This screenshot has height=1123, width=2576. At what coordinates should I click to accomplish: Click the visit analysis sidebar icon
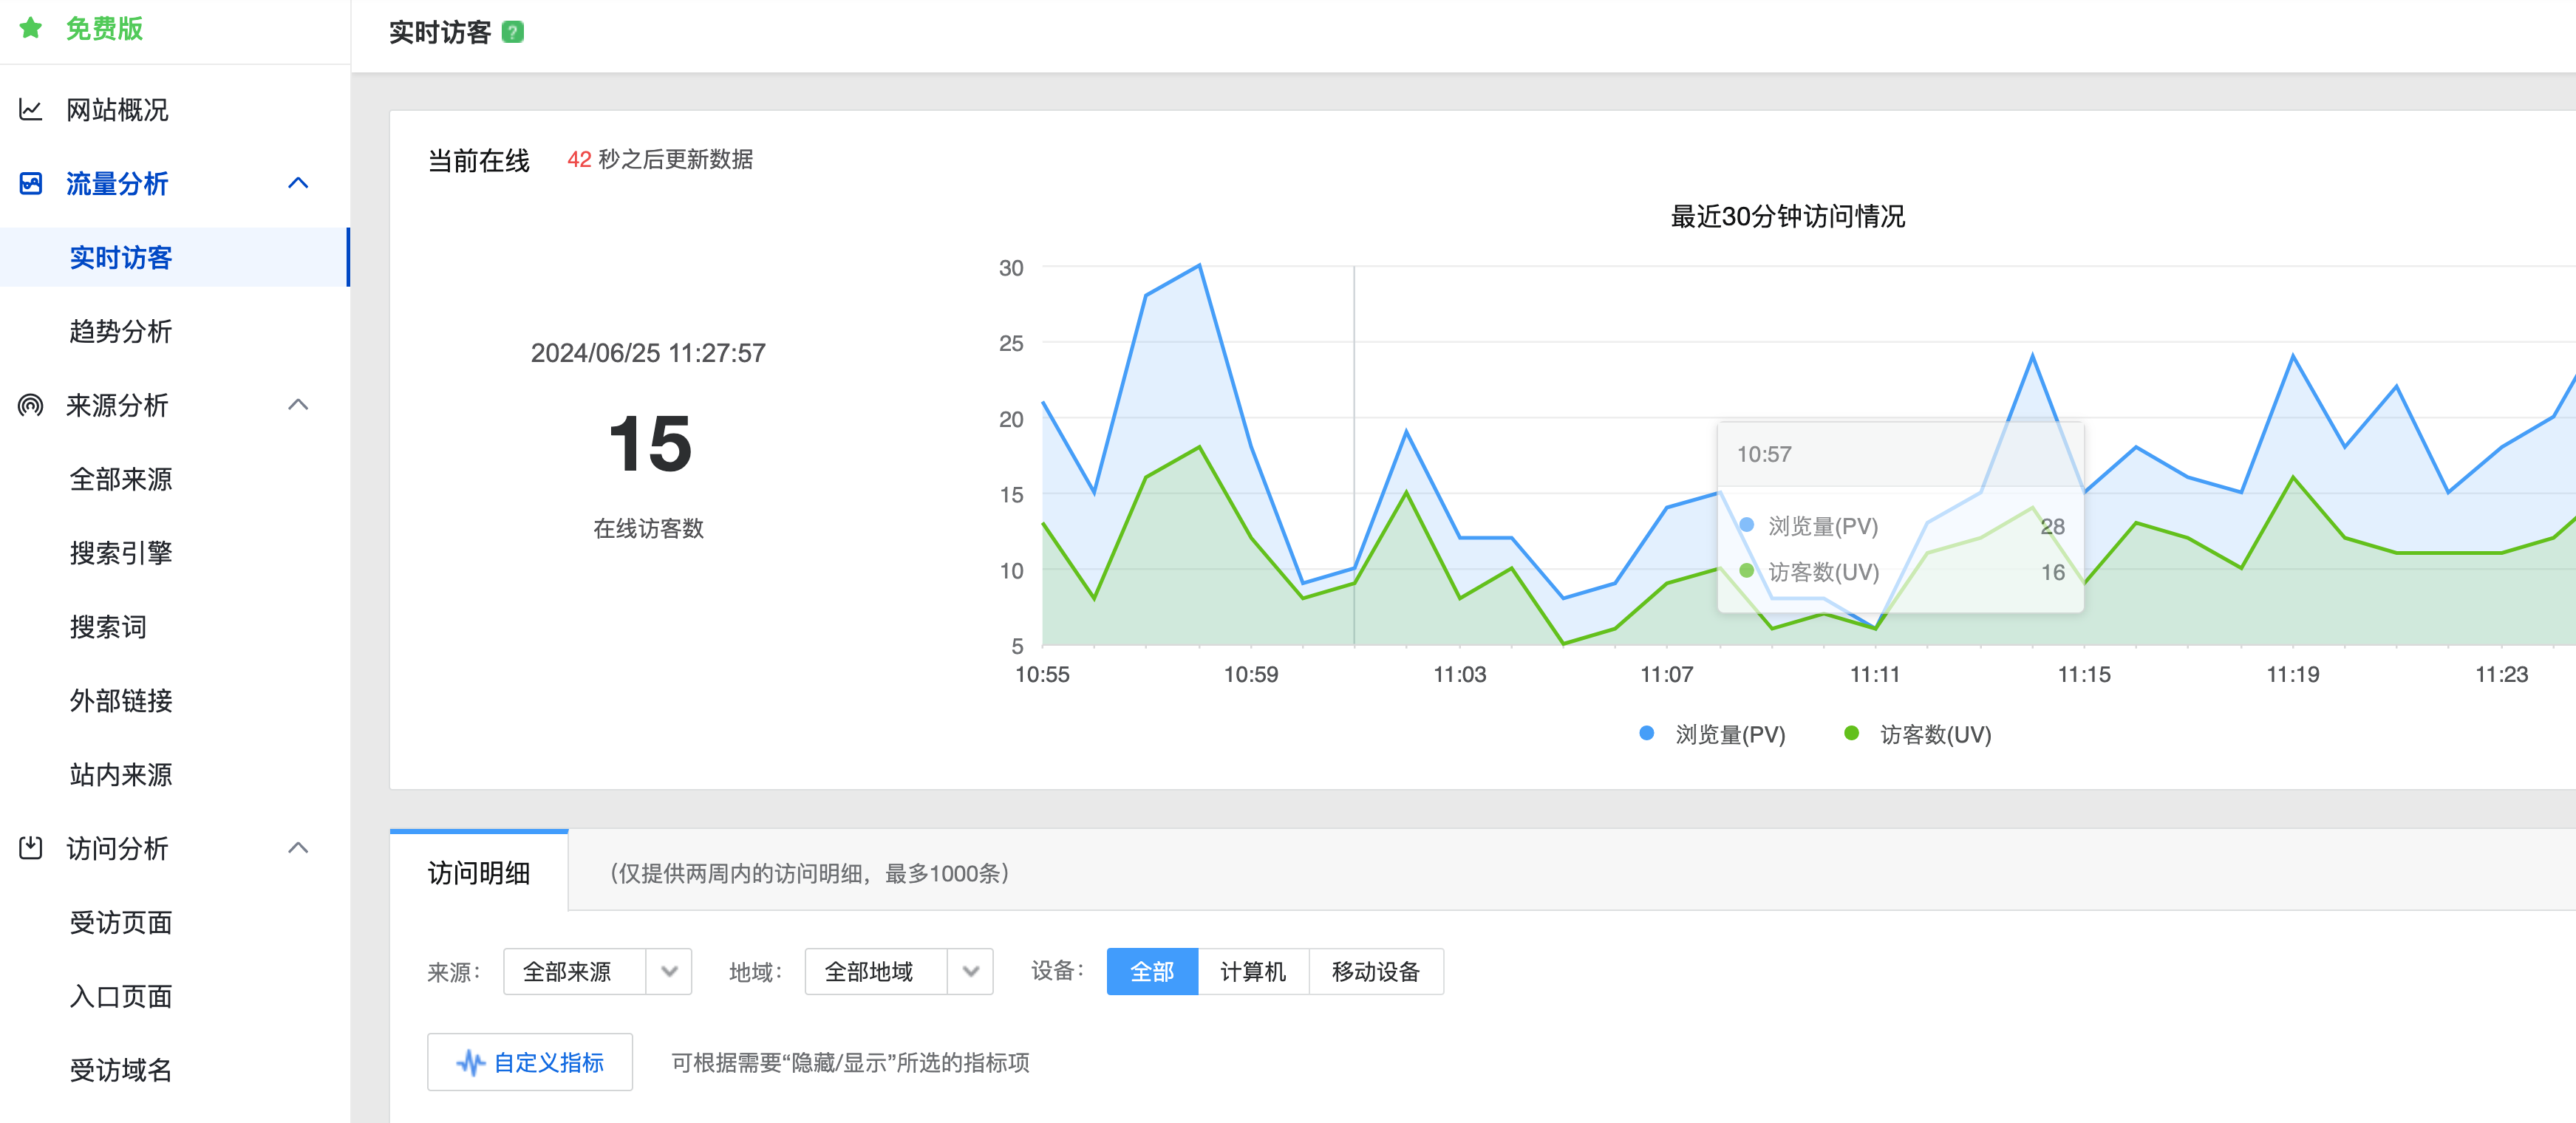31,848
